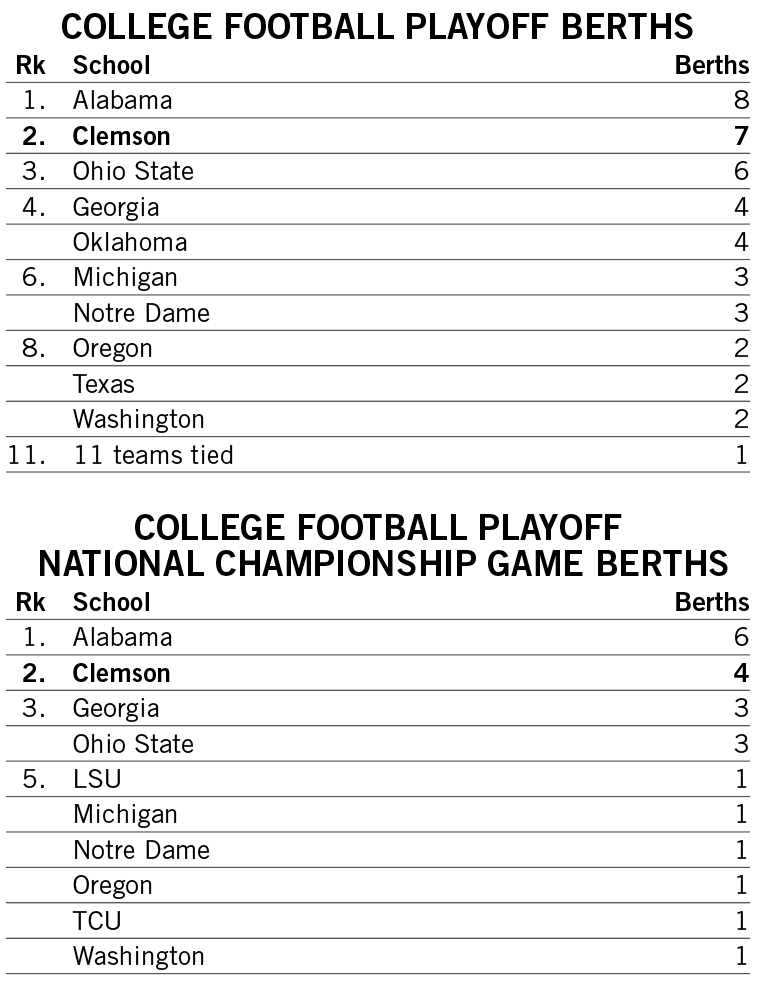
Task: Click Alabama in the playoff berths table
Action: (122, 101)
